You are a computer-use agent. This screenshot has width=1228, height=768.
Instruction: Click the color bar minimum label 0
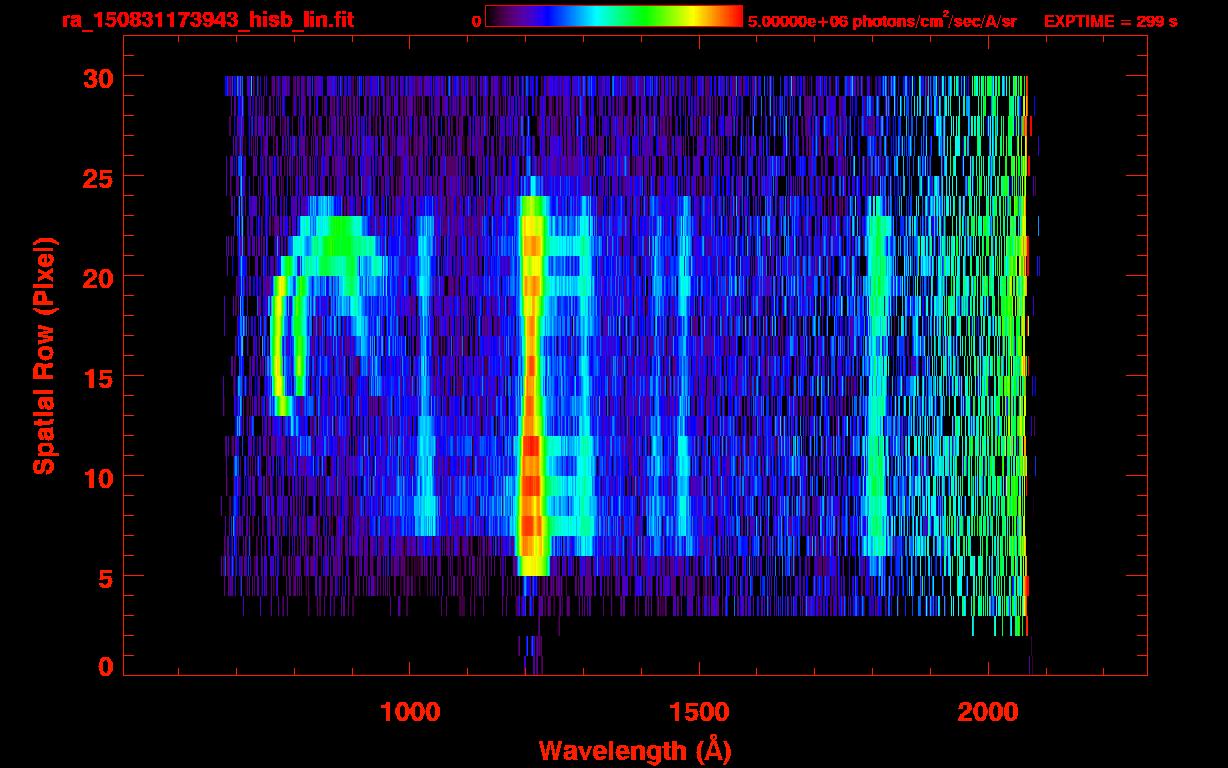[x=476, y=21]
